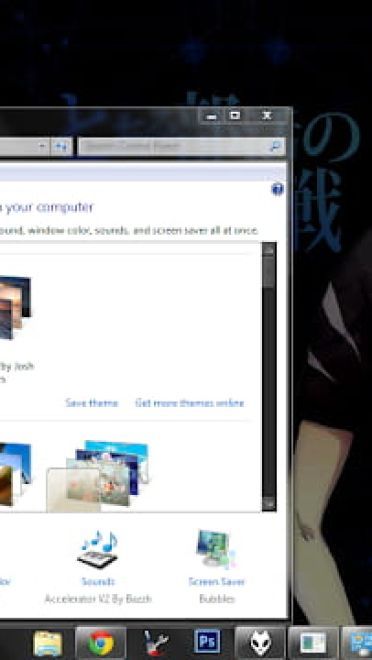The image size is (372, 660).
Task: Select the flower pictures theme thumbnail
Action: coord(98,476)
